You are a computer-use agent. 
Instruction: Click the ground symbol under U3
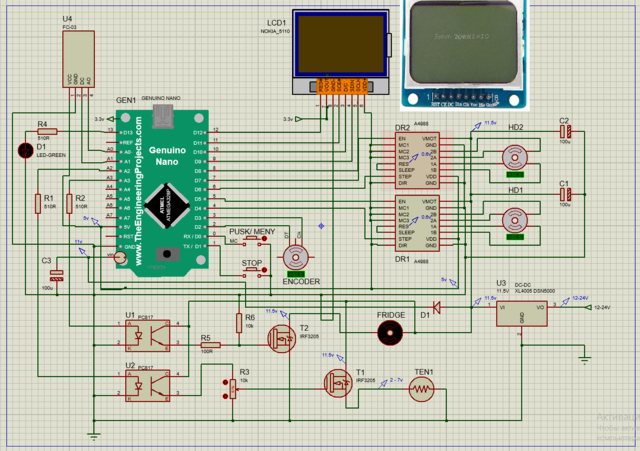click(x=584, y=360)
